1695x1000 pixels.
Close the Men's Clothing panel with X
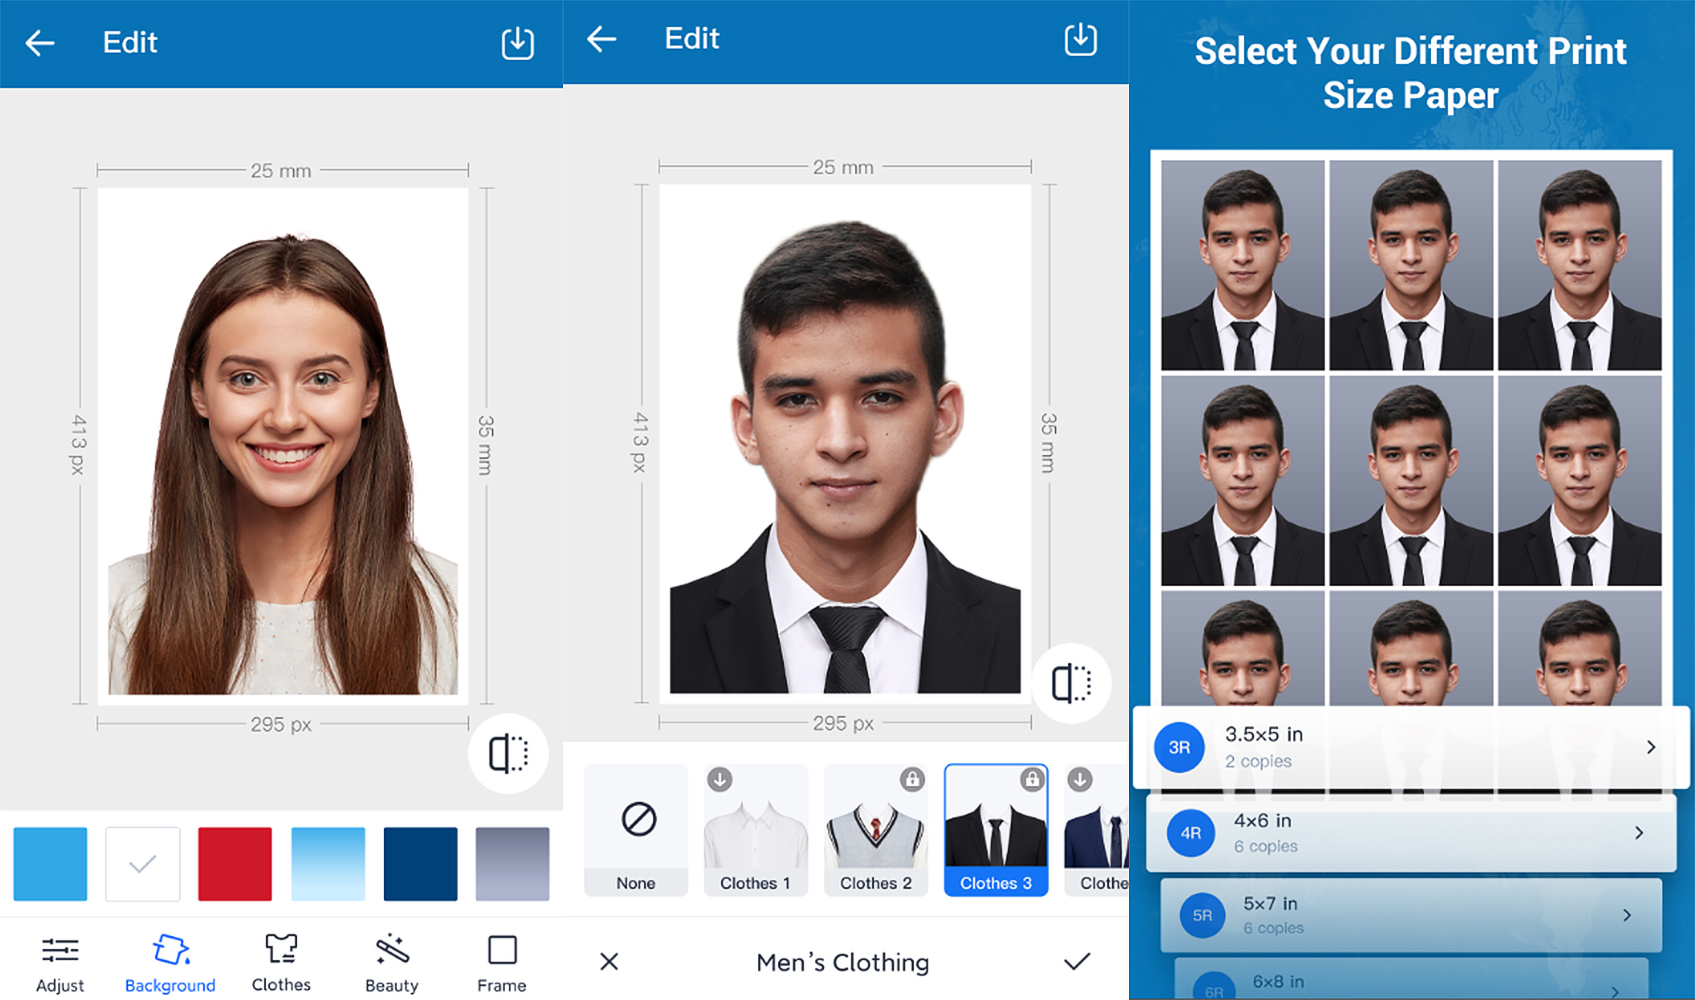(x=609, y=962)
